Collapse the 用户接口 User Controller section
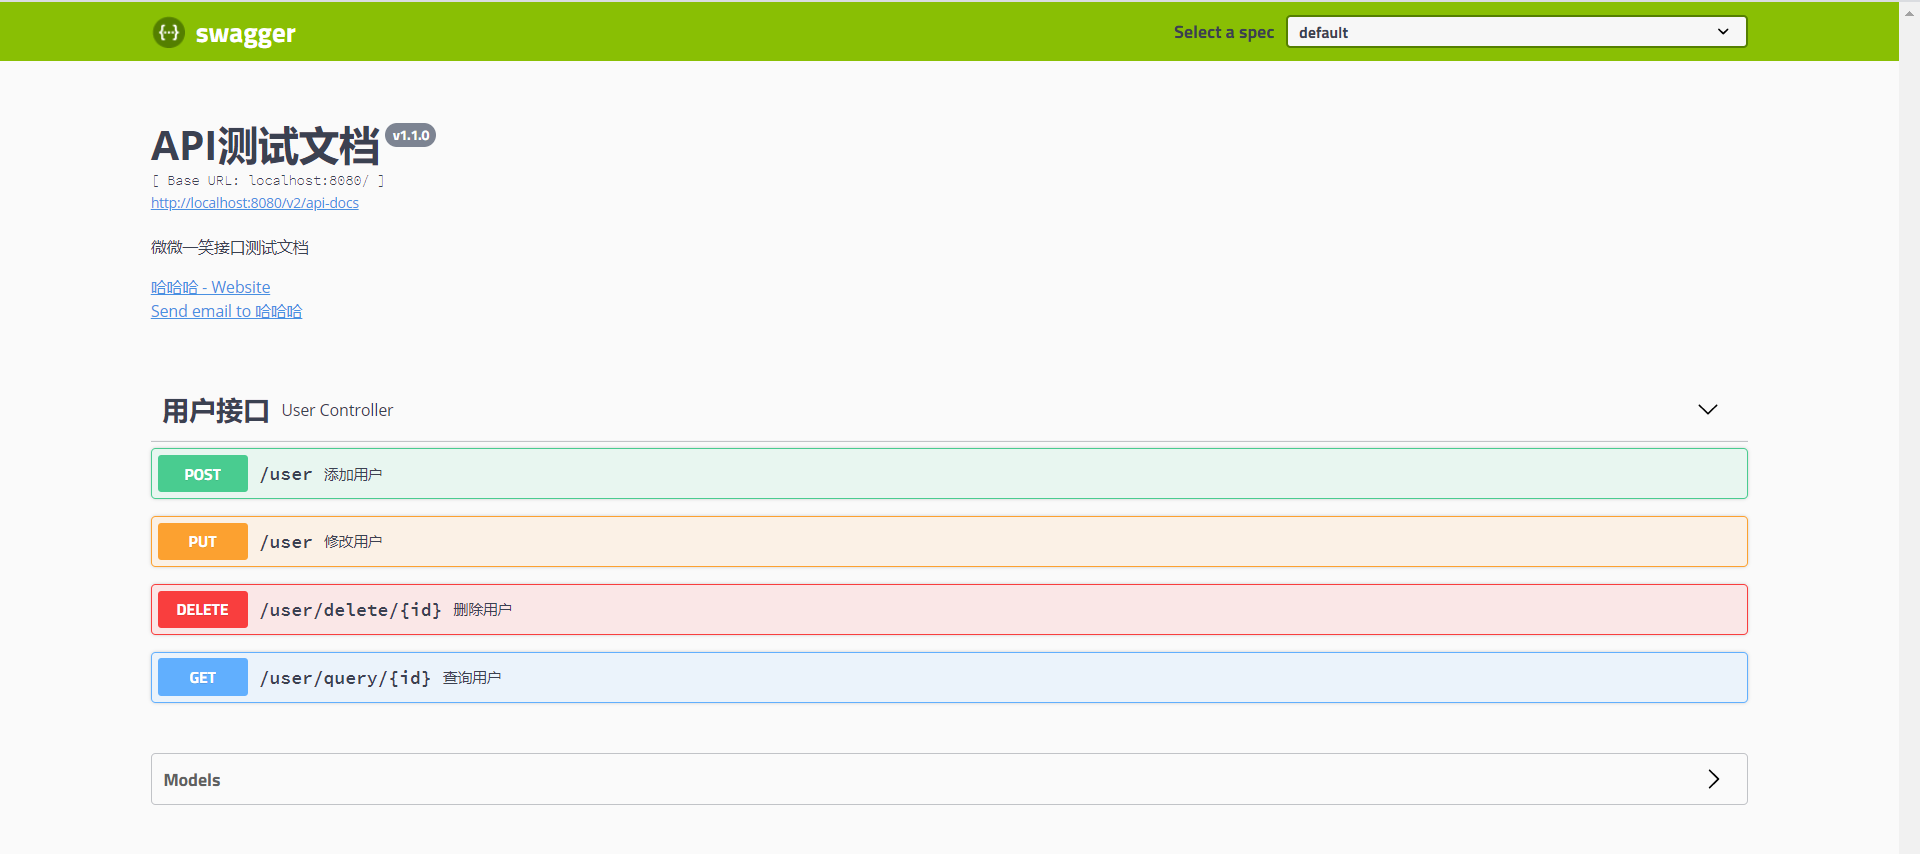Image resolution: width=1920 pixels, height=854 pixels. point(1708,410)
